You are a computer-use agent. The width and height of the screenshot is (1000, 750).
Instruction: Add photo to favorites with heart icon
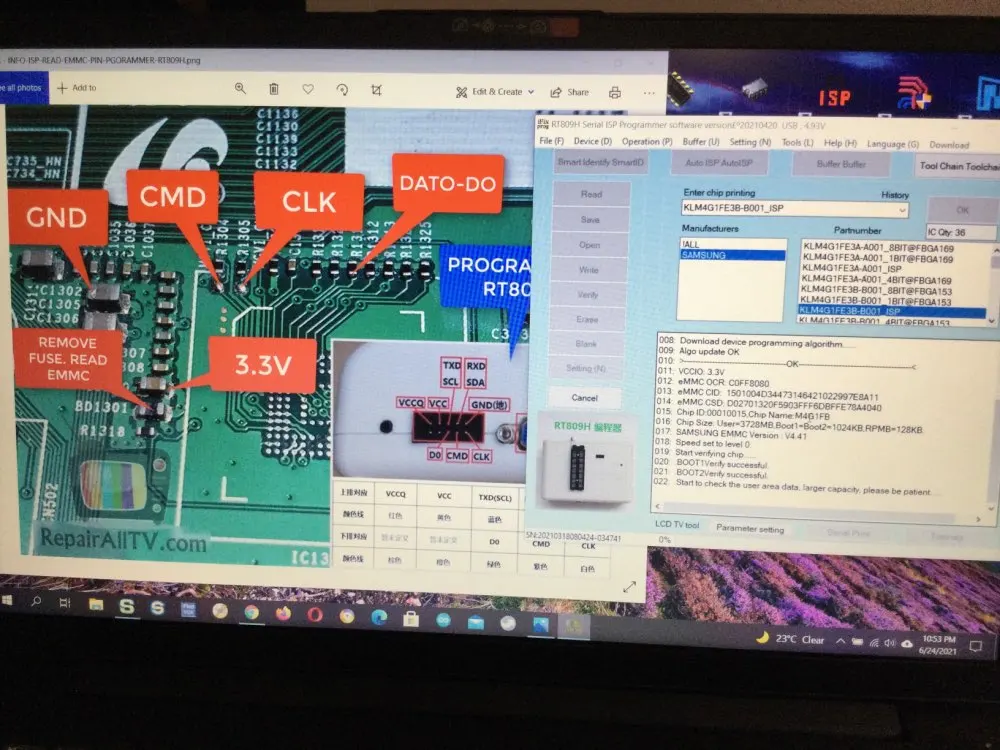(x=308, y=89)
